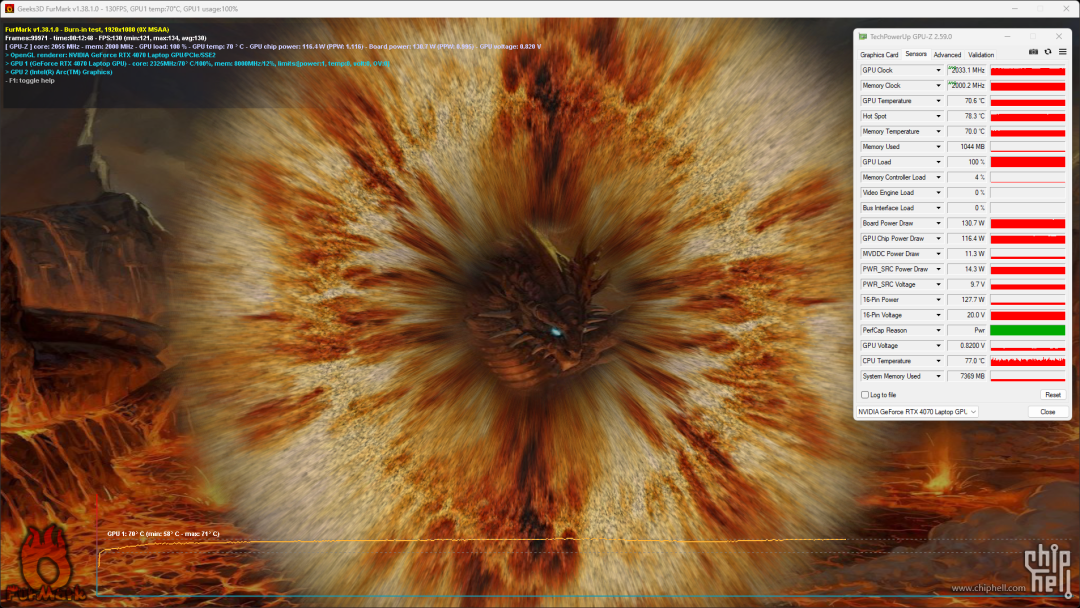The width and height of the screenshot is (1080, 608).
Task: Open the 16-Pin Voltage dropdown
Action: 938,315
